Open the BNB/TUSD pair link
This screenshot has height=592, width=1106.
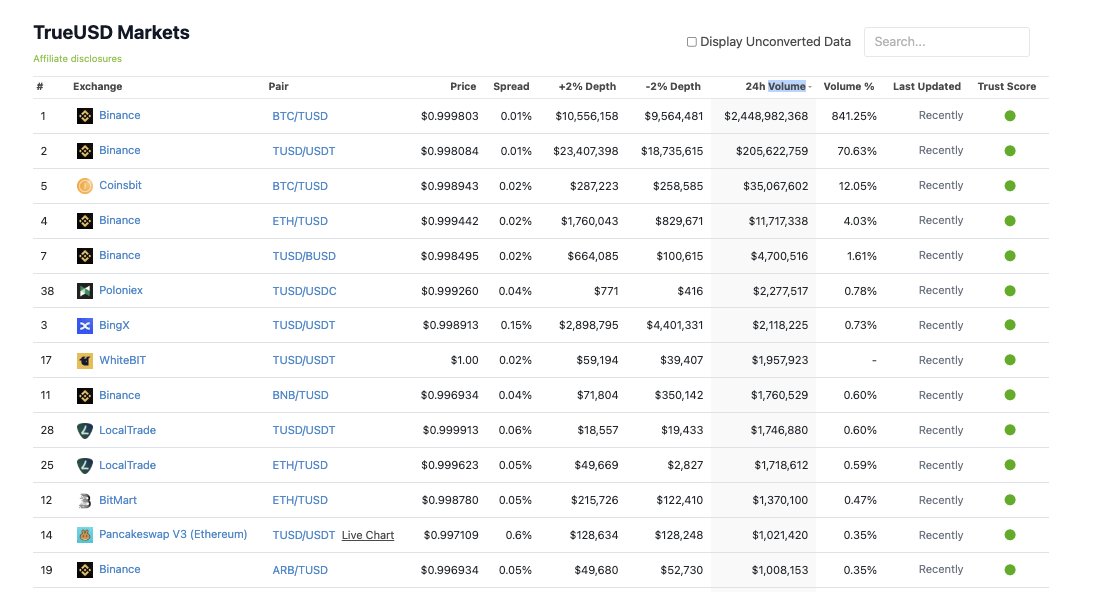coord(300,395)
